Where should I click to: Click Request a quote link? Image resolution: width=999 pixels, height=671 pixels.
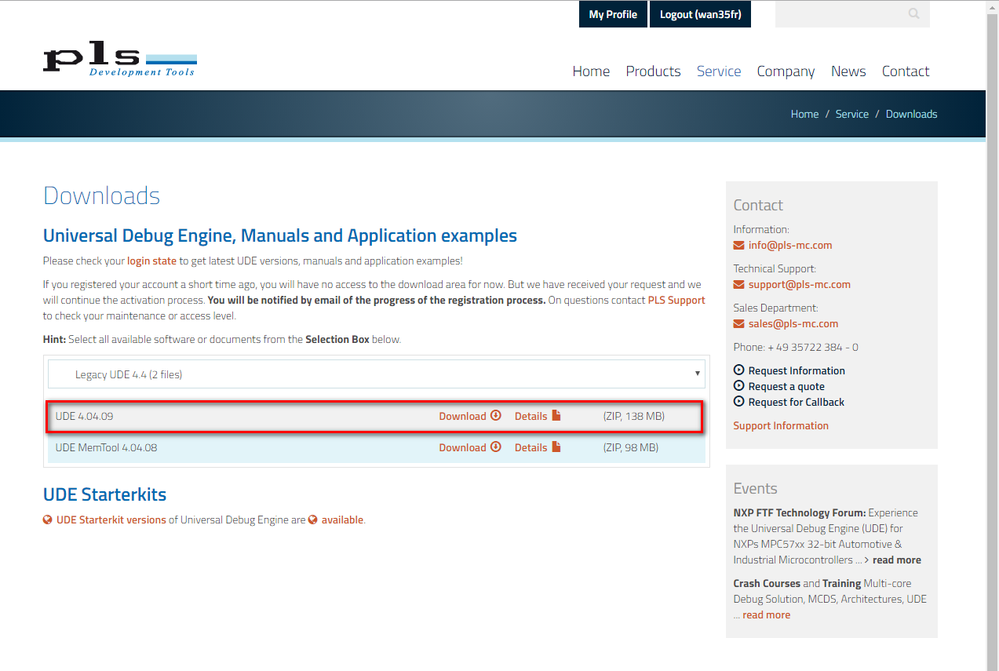pos(786,387)
